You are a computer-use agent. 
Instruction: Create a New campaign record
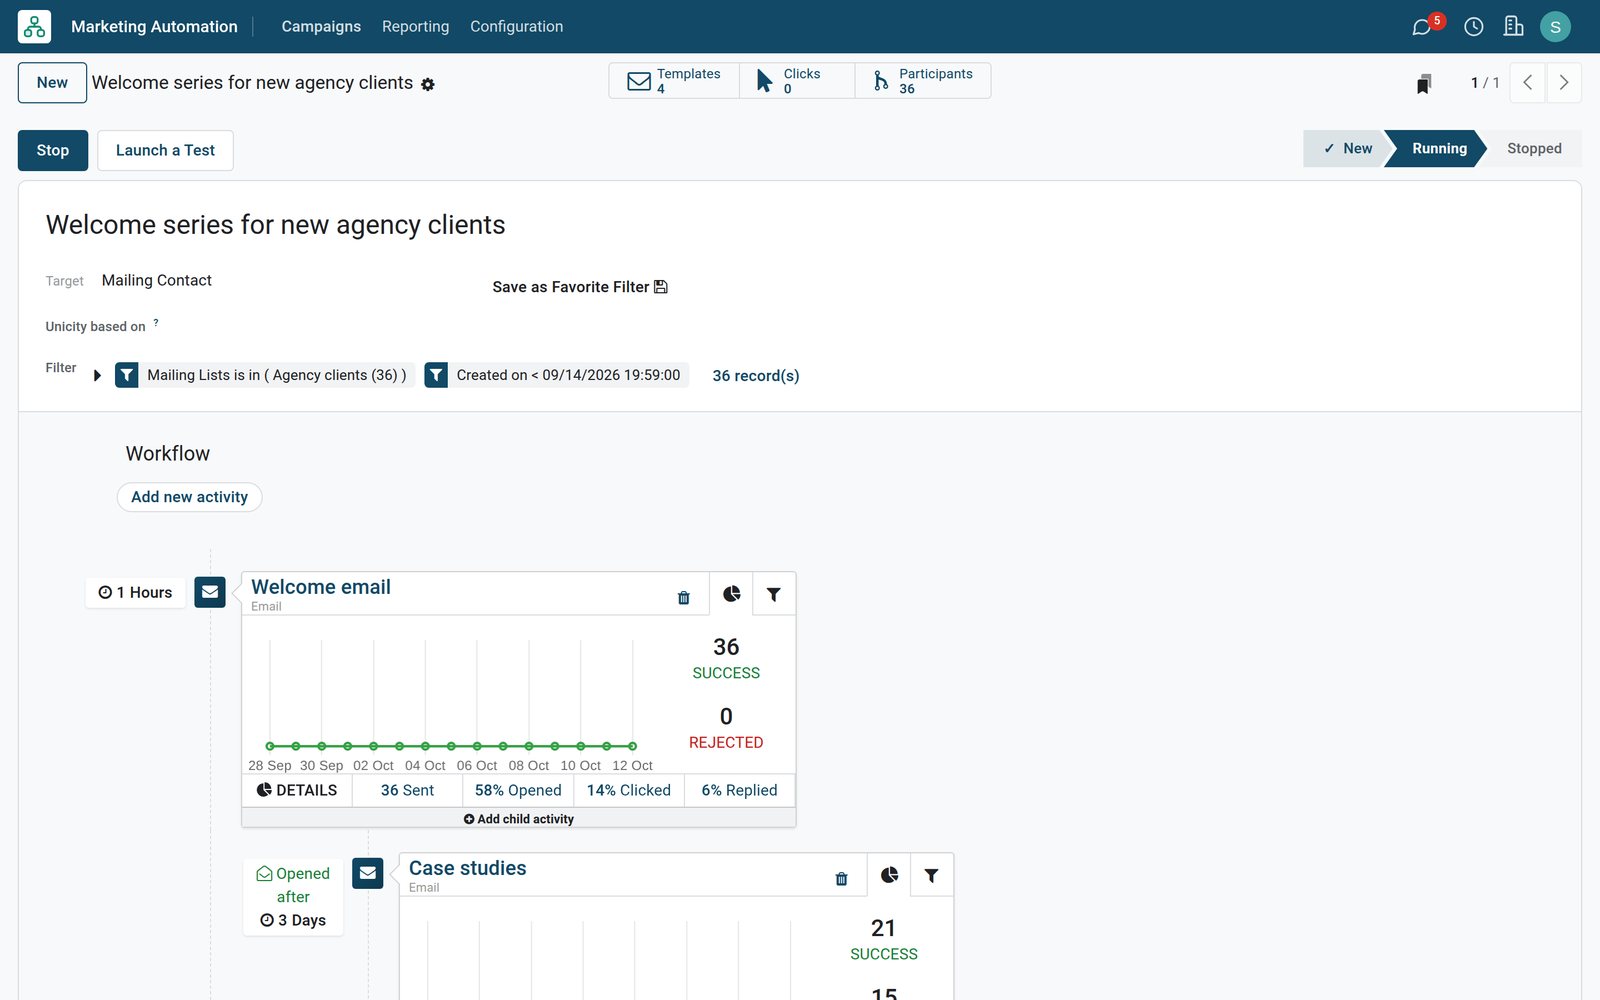[x=52, y=83]
